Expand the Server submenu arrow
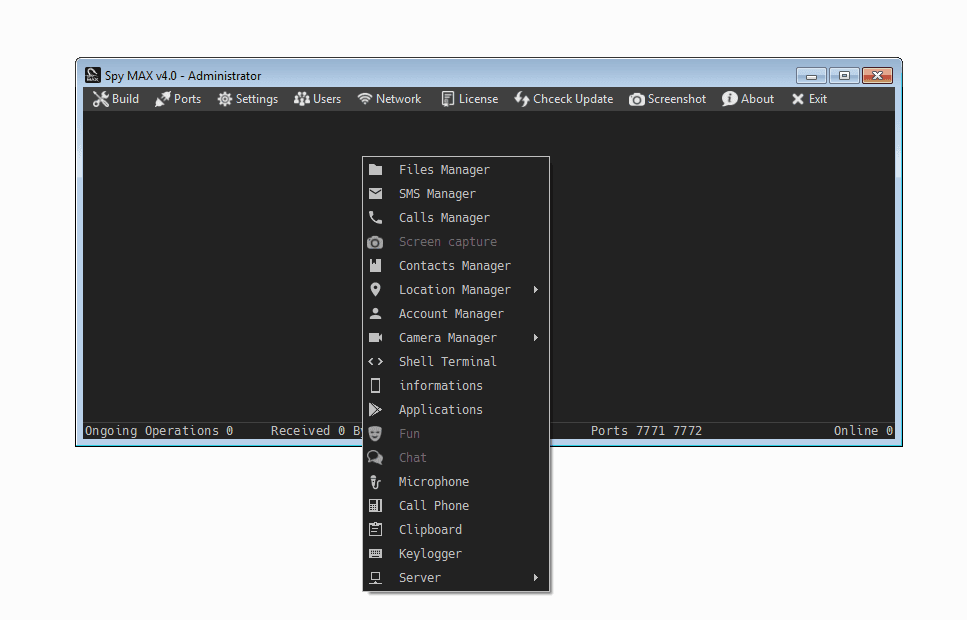This screenshot has height=620, width=967. (x=536, y=578)
